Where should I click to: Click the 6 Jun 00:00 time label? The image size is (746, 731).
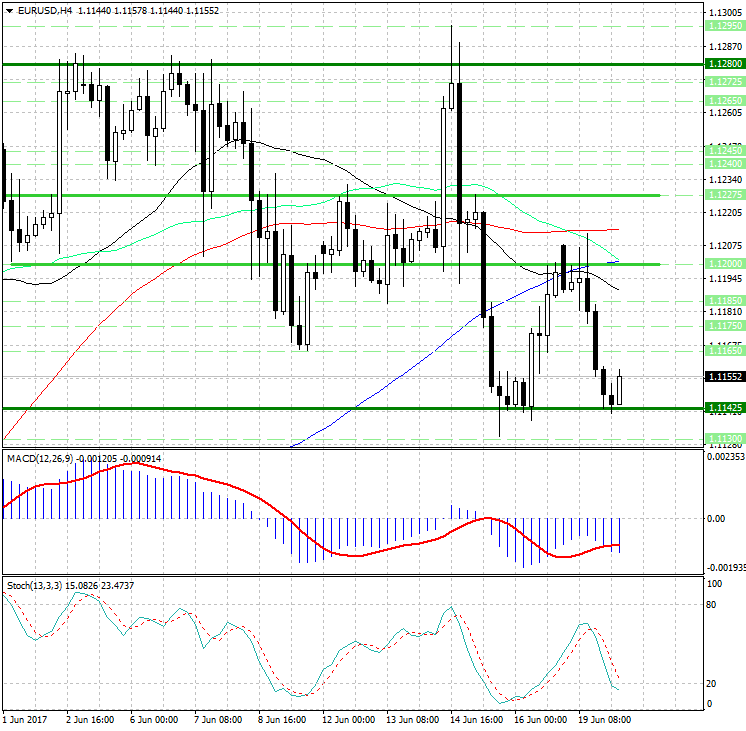pyautogui.click(x=154, y=719)
